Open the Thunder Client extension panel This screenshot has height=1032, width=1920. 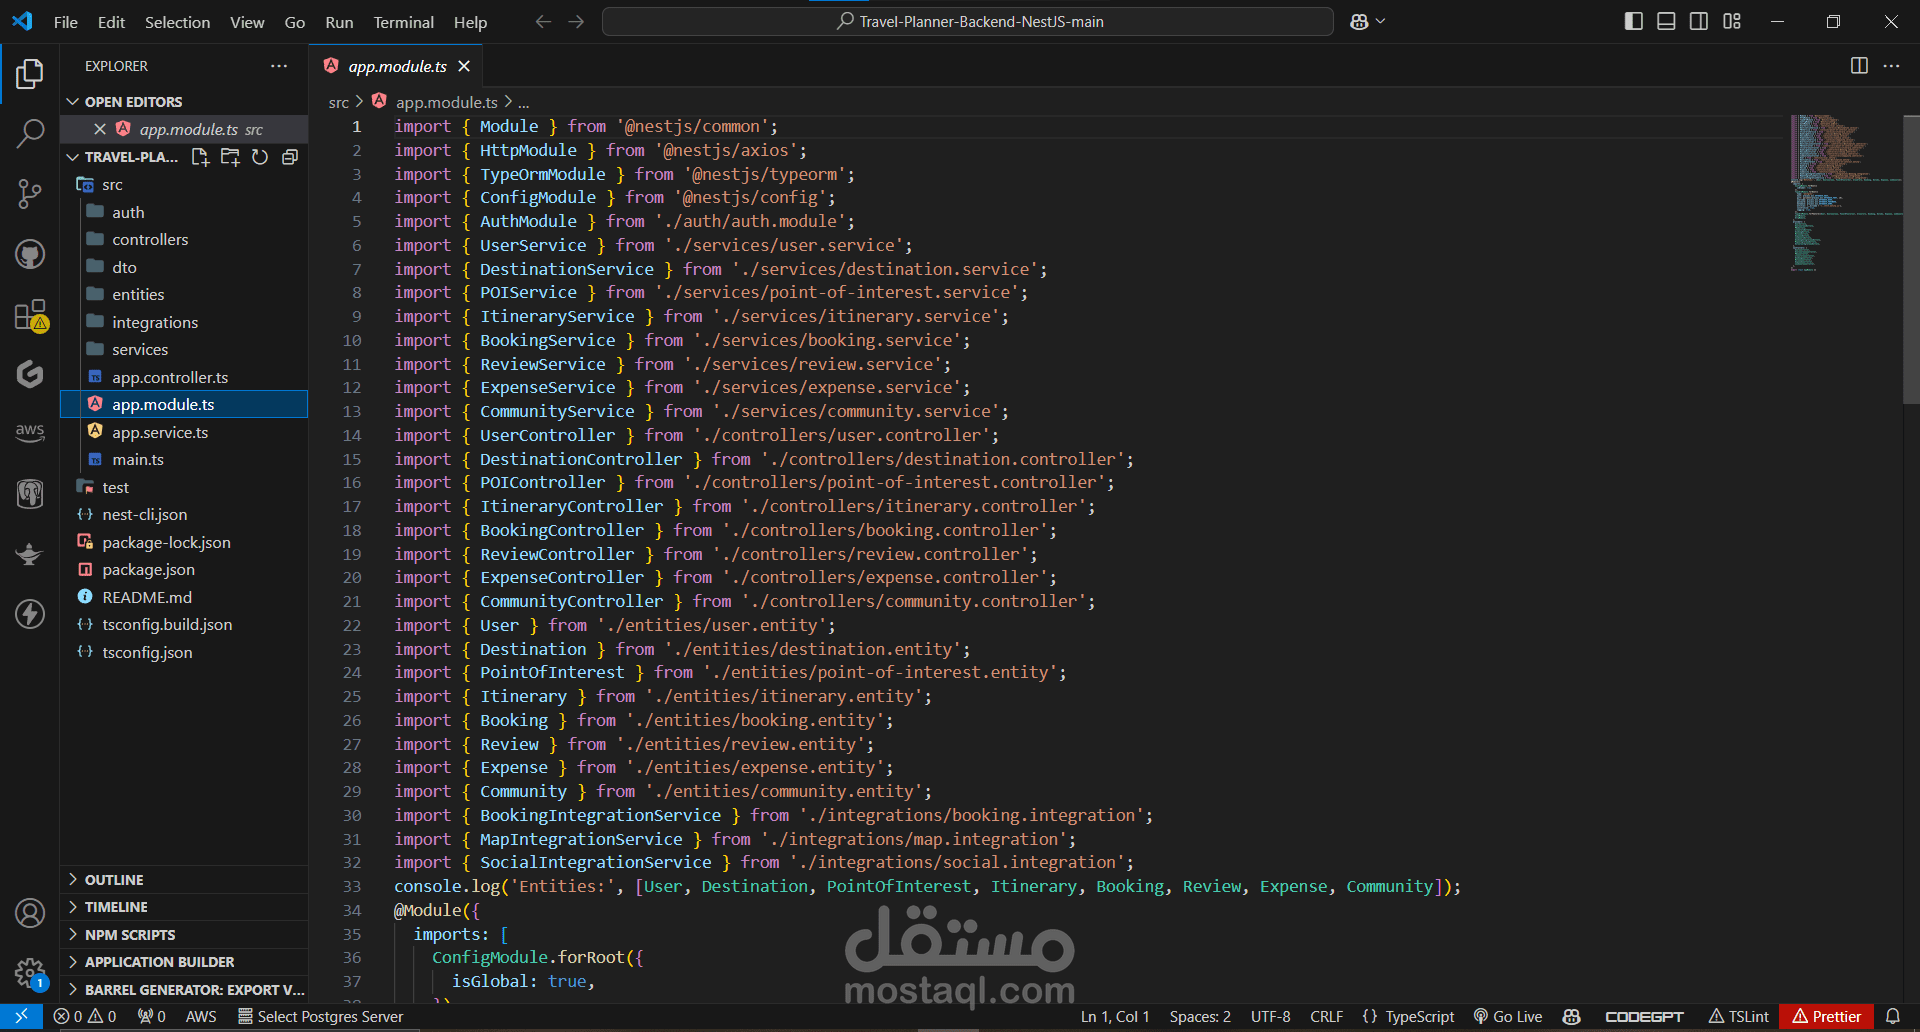click(29, 614)
